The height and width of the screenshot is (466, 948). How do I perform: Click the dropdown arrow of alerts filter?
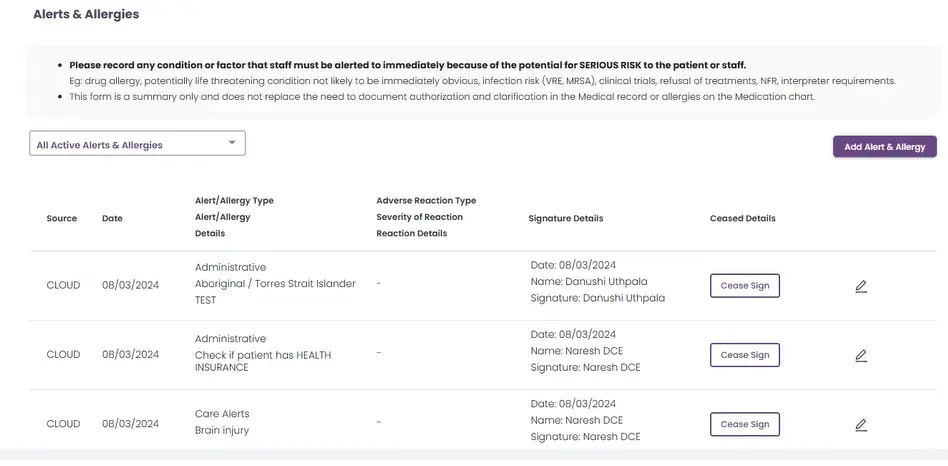click(232, 143)
